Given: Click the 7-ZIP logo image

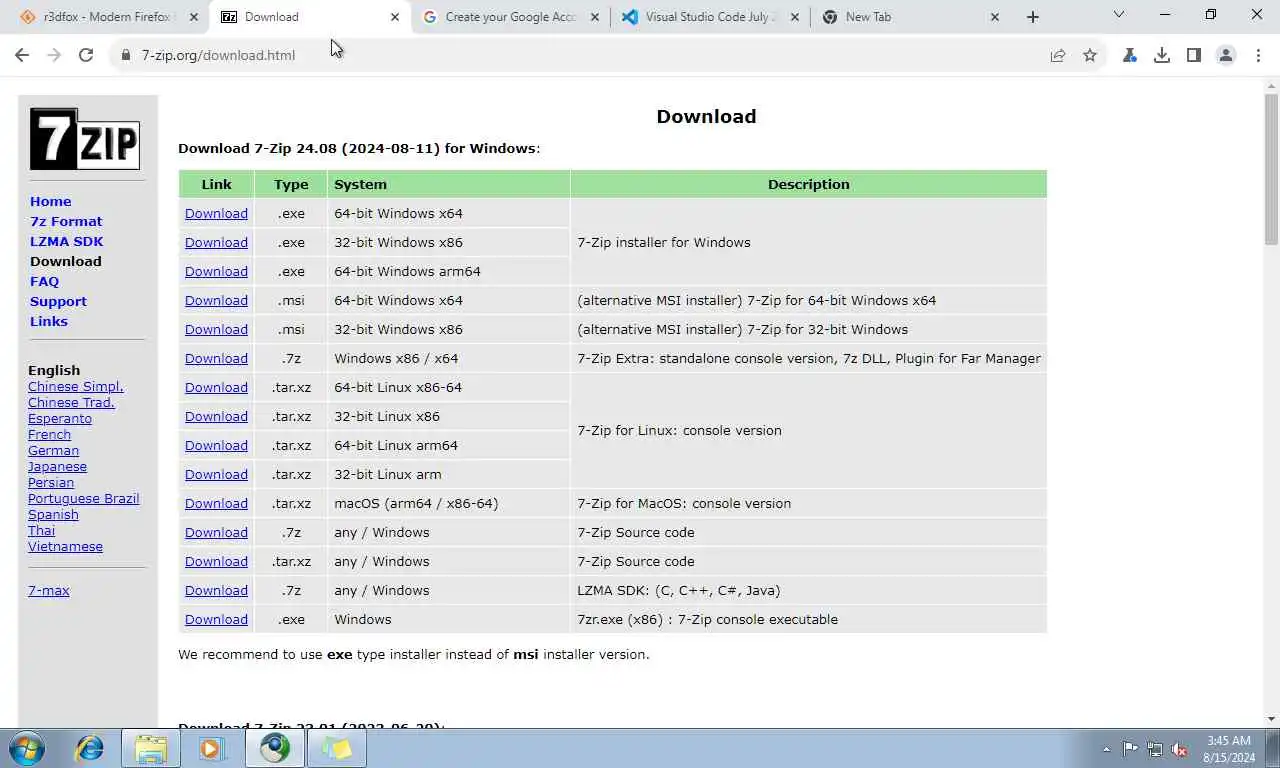Looking at the screenshot, I should pyautogui.click(x=85, y=139).
